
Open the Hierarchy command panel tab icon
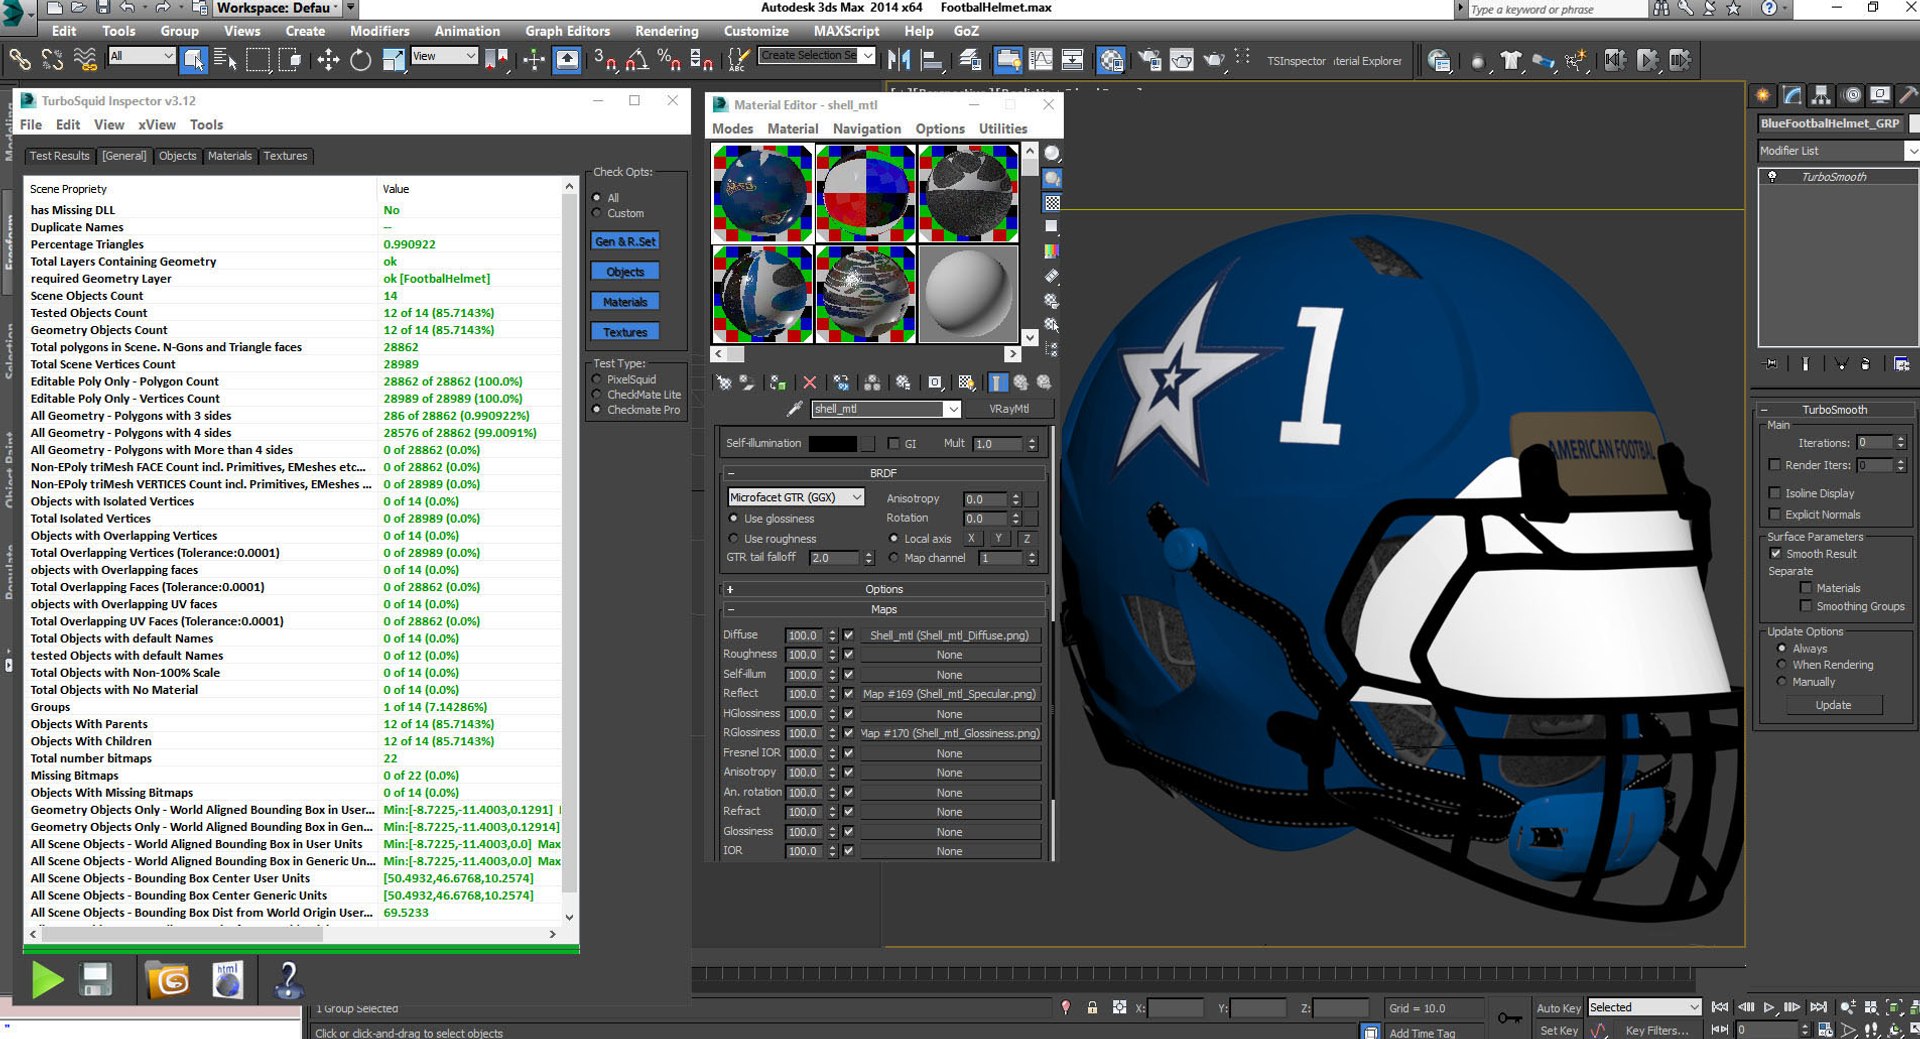(1822, 95)
